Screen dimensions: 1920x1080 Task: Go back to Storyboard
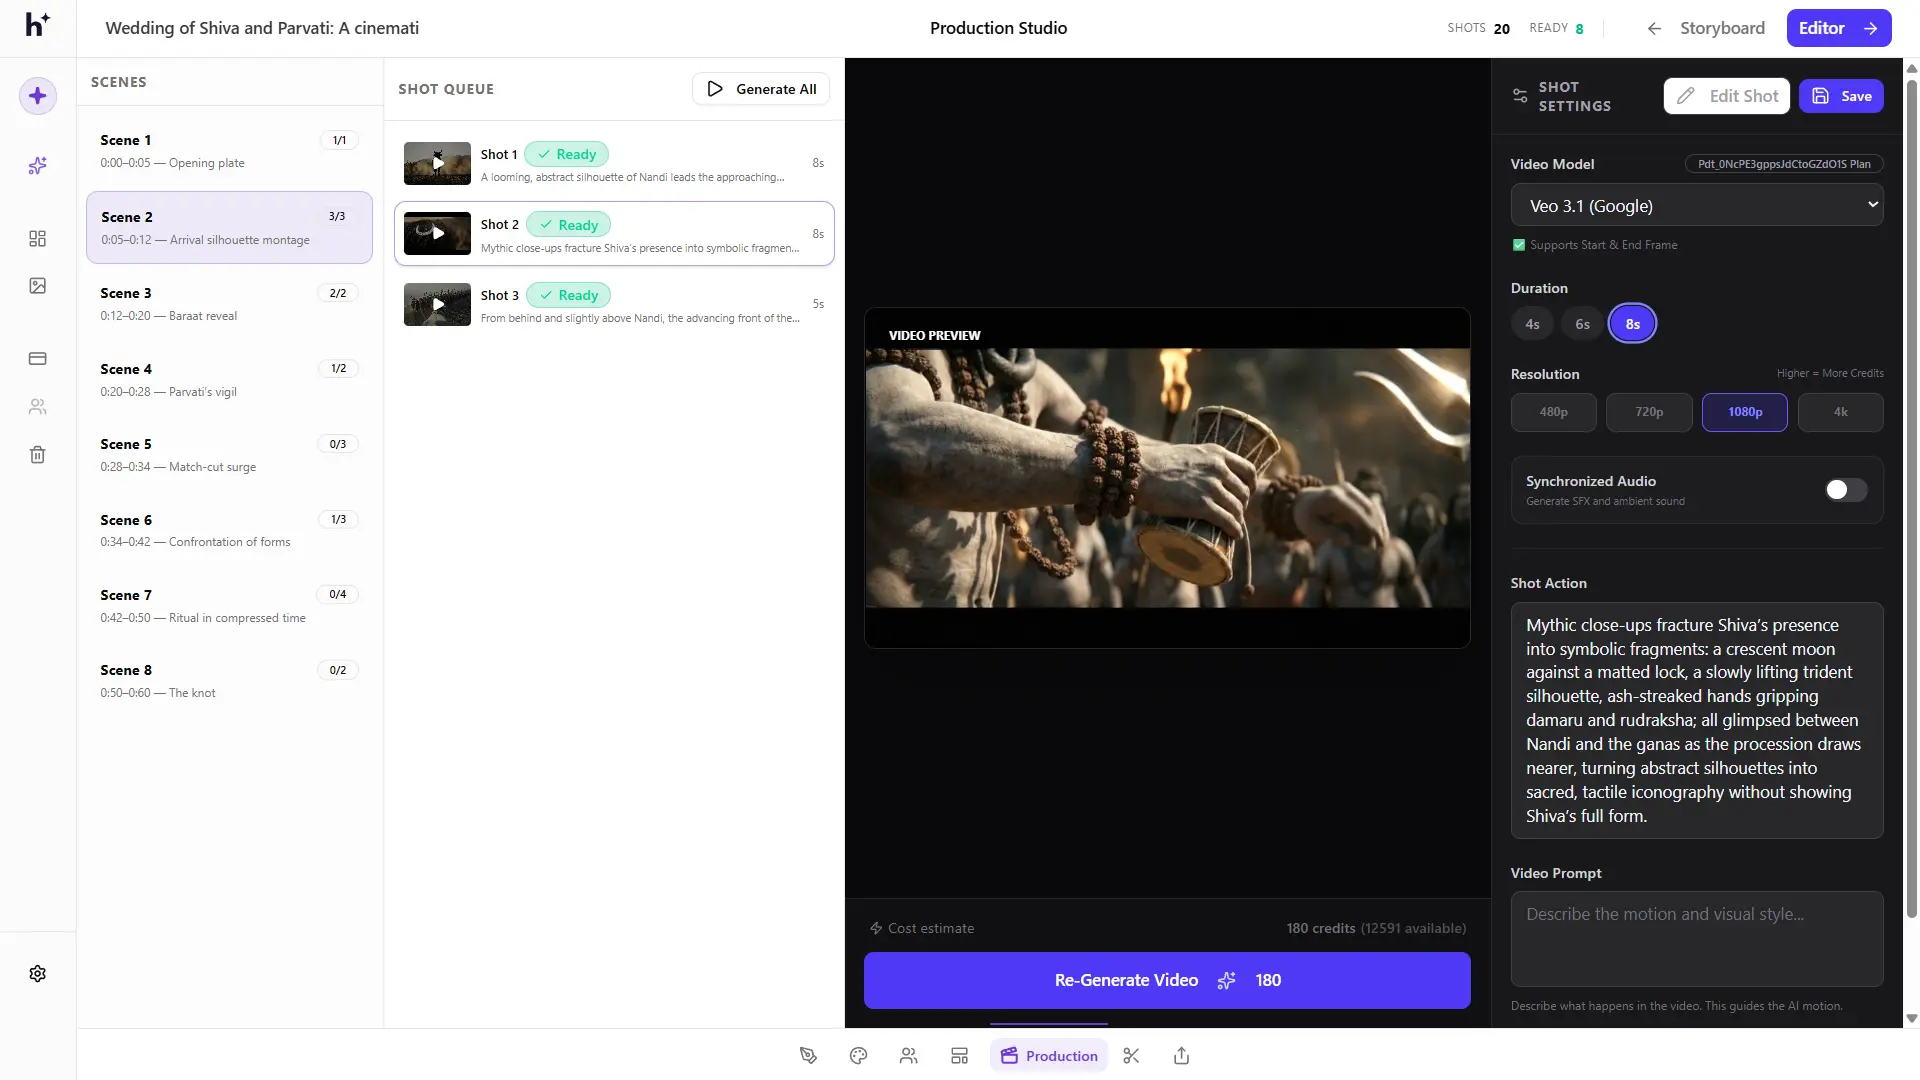(x=1706, y=28)
